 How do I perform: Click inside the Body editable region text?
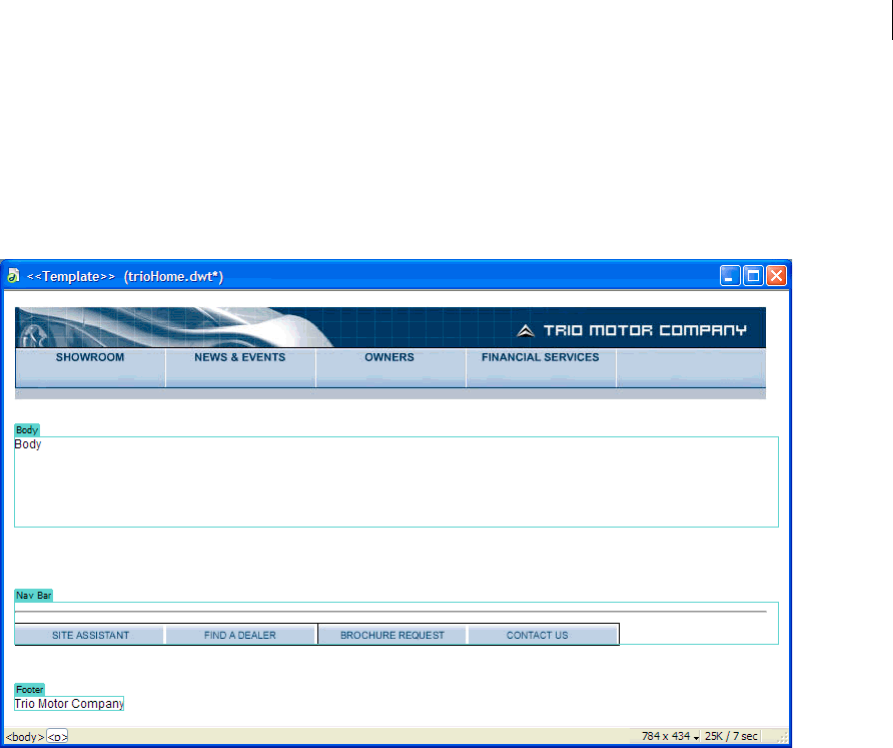pyautogui.click(x=28, y=444)
